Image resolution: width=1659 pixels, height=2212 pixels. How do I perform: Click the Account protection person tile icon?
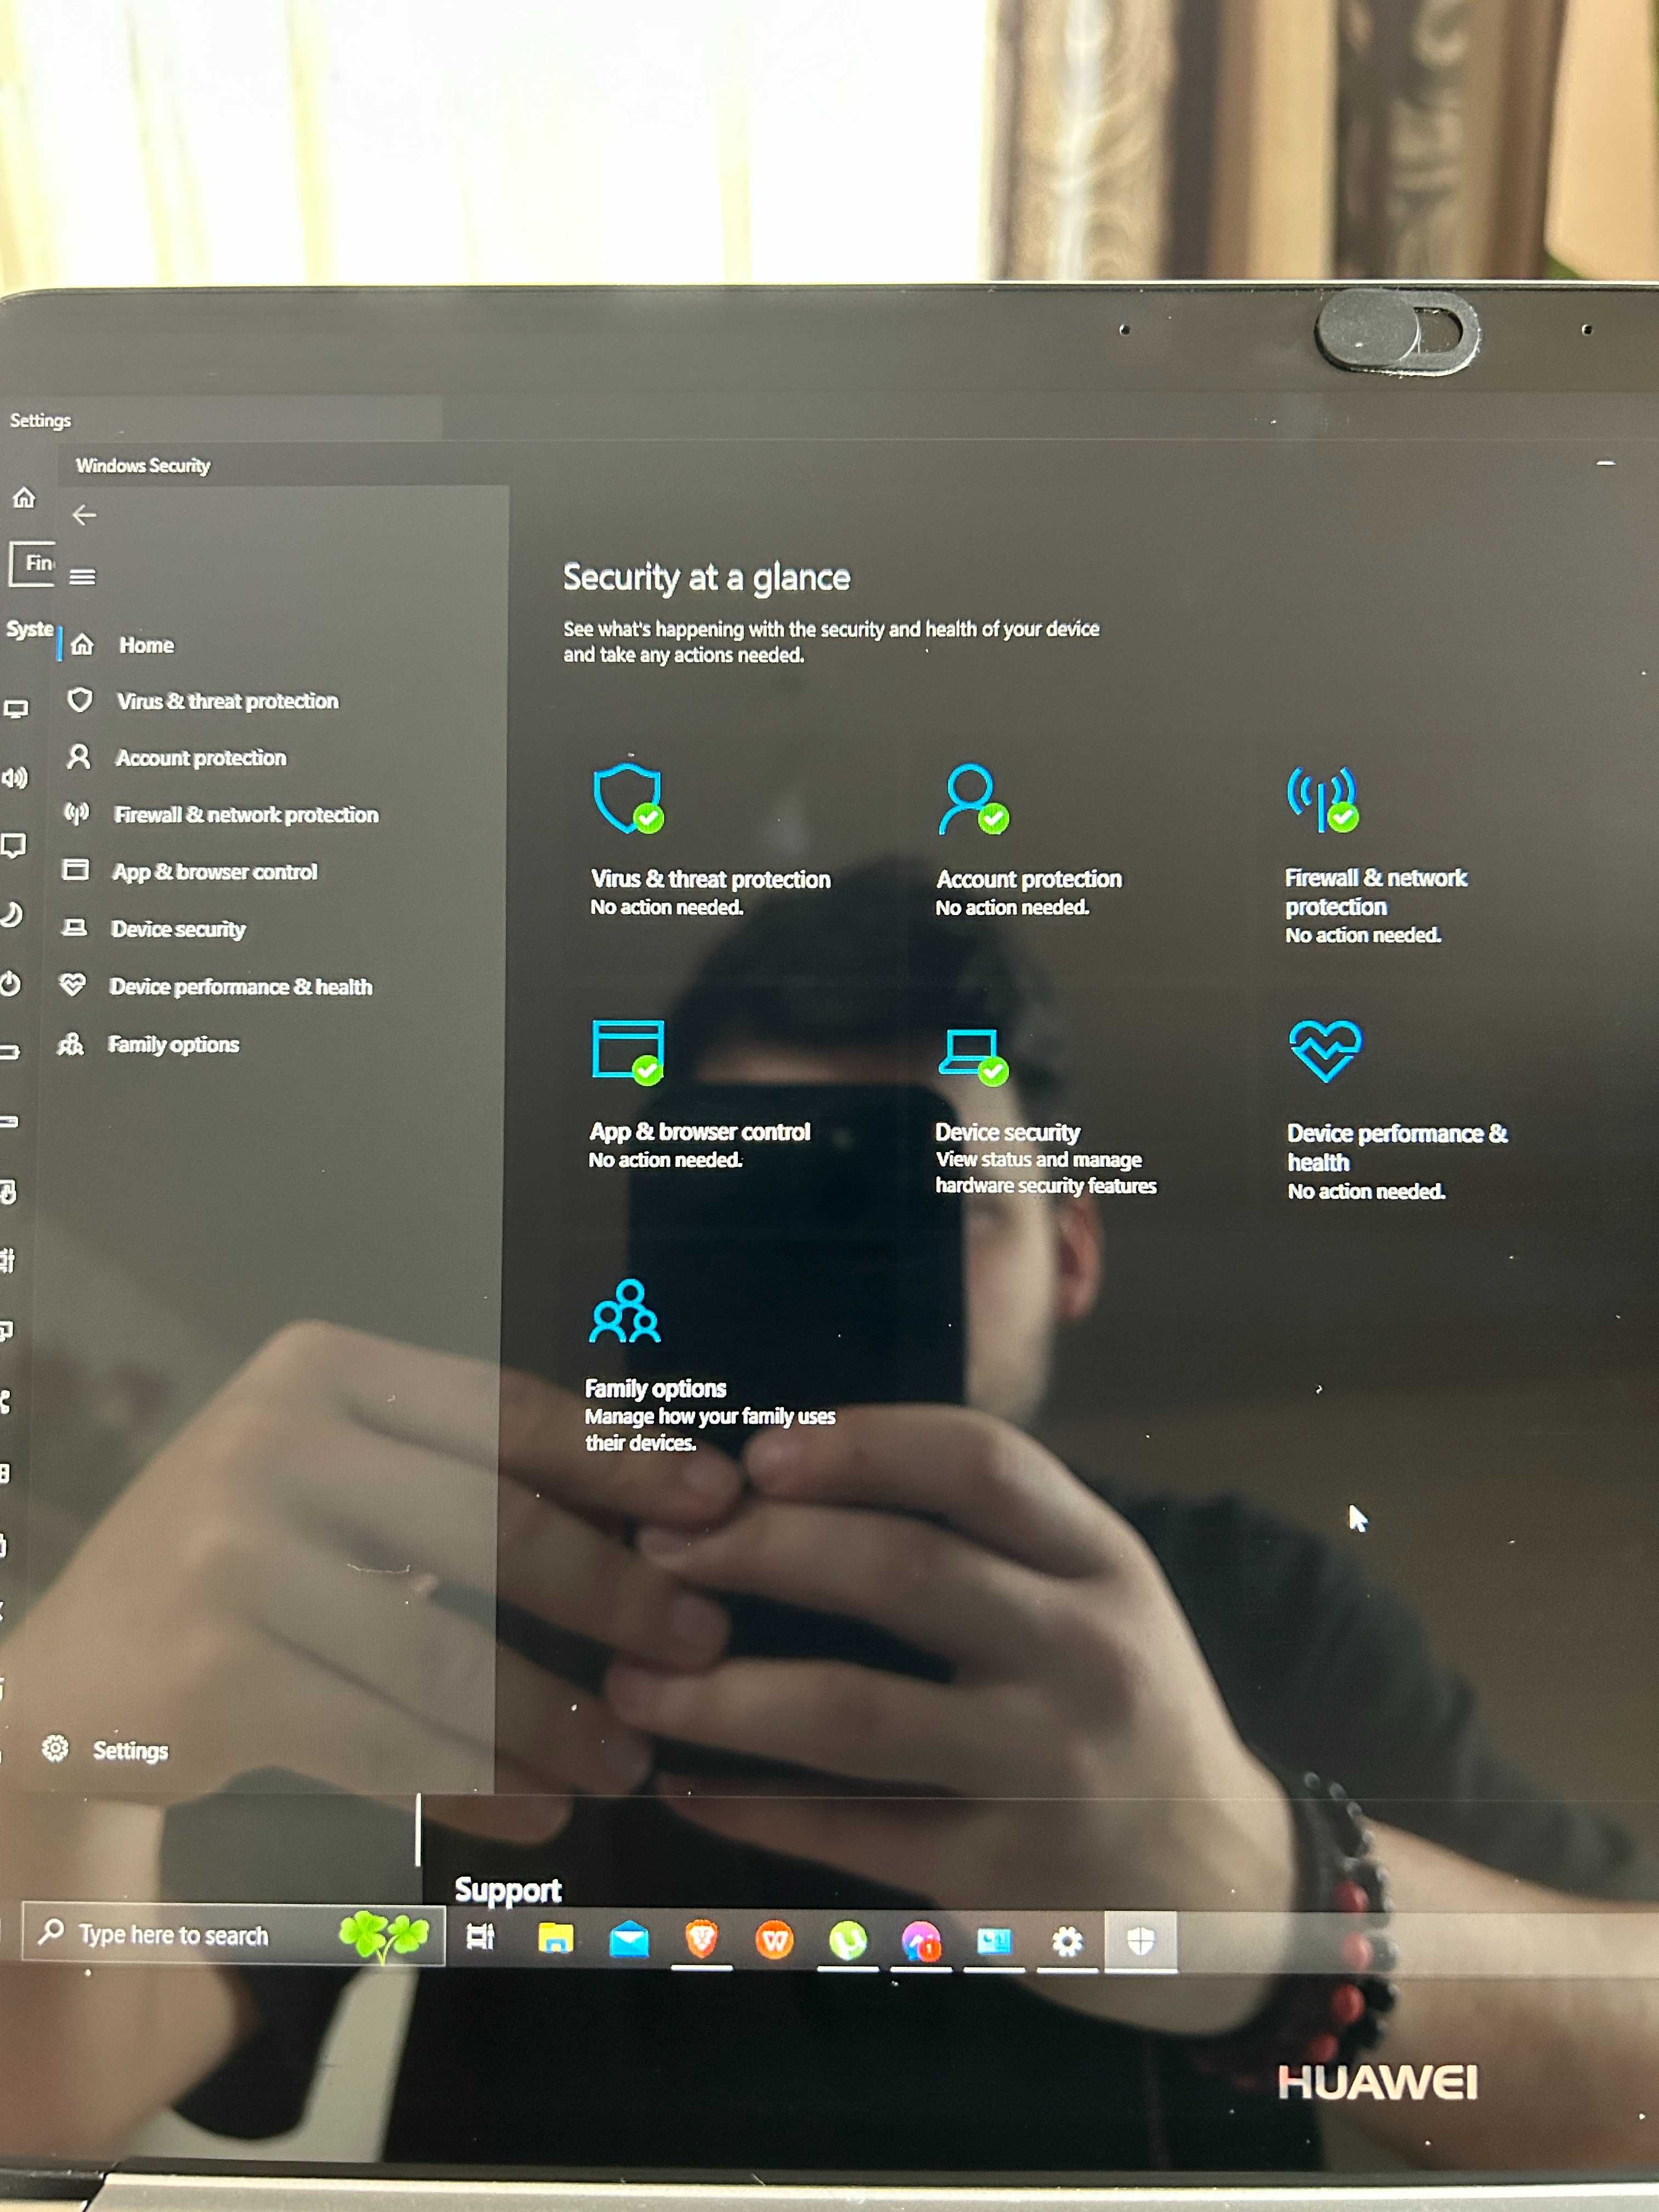(x=973, y=799)
